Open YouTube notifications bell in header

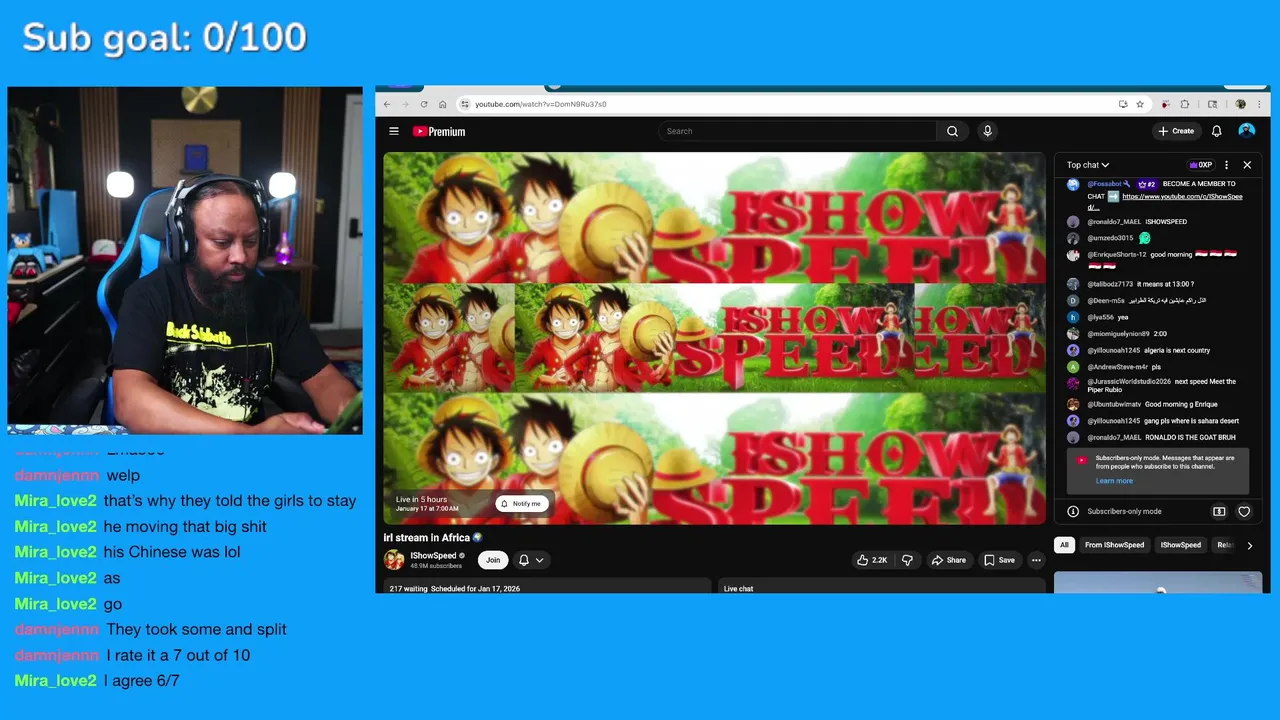1216,131
